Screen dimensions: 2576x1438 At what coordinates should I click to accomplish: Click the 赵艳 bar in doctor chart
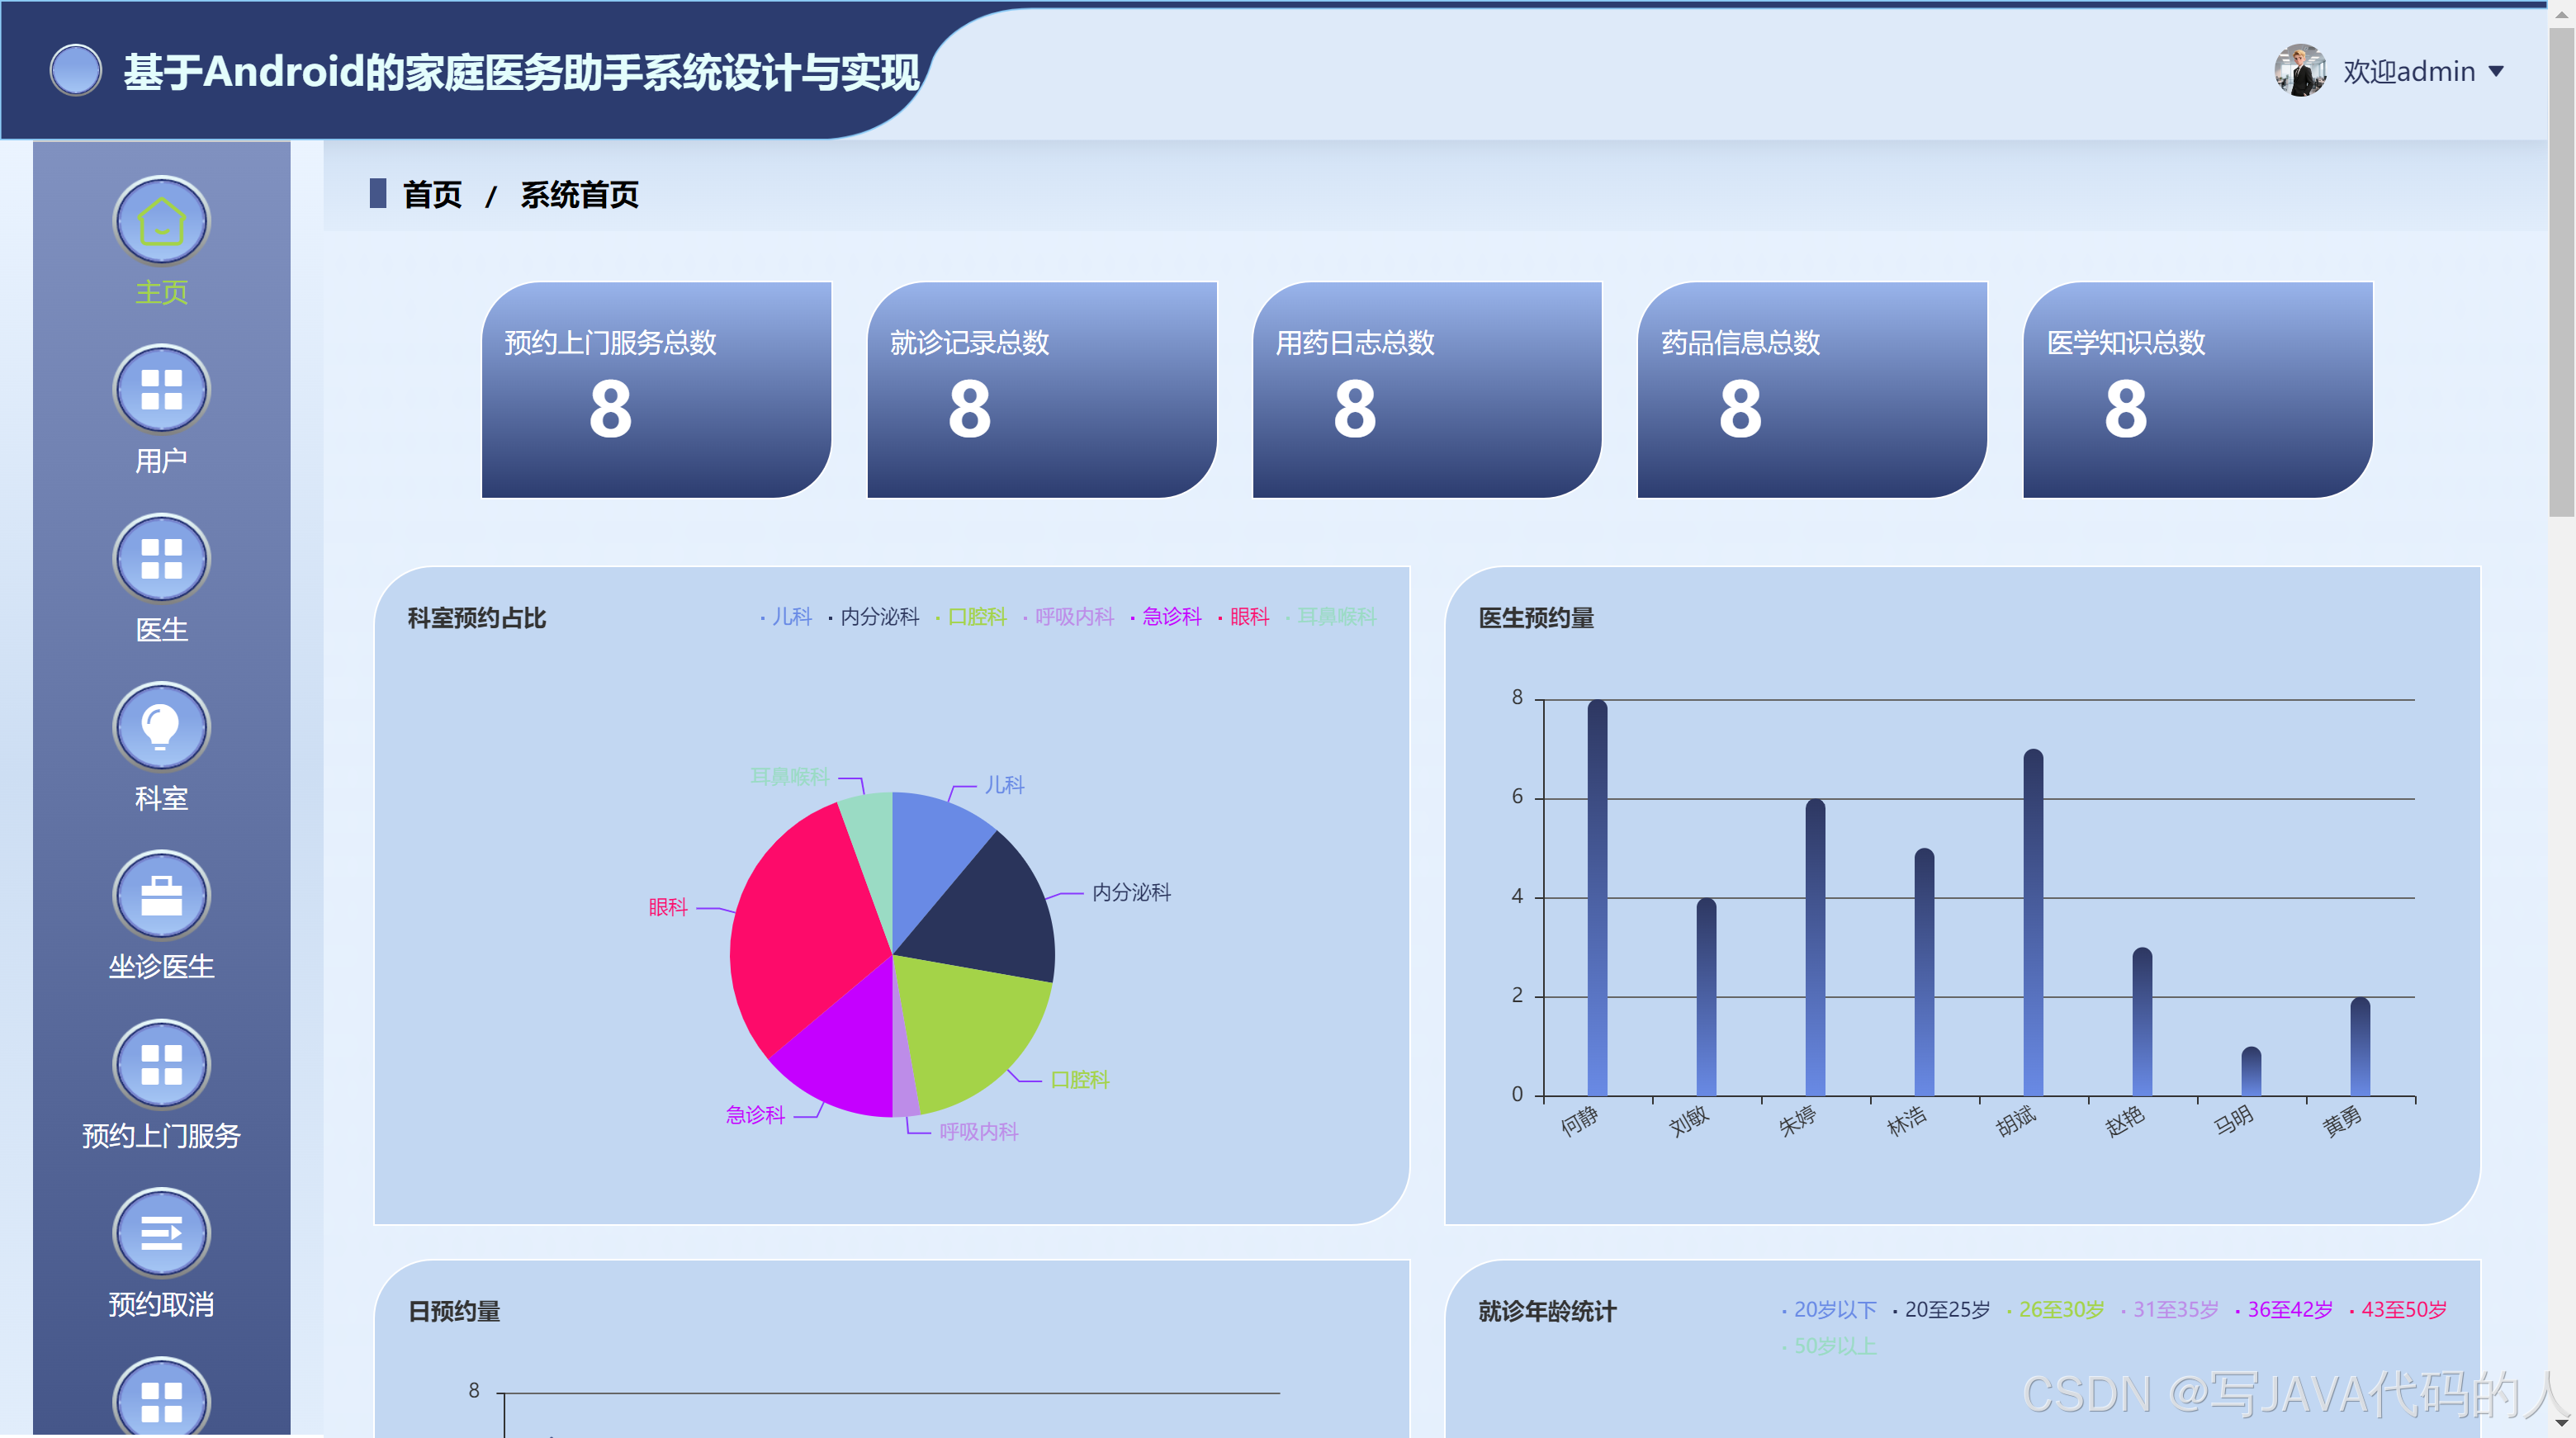pos(2142,1021)
